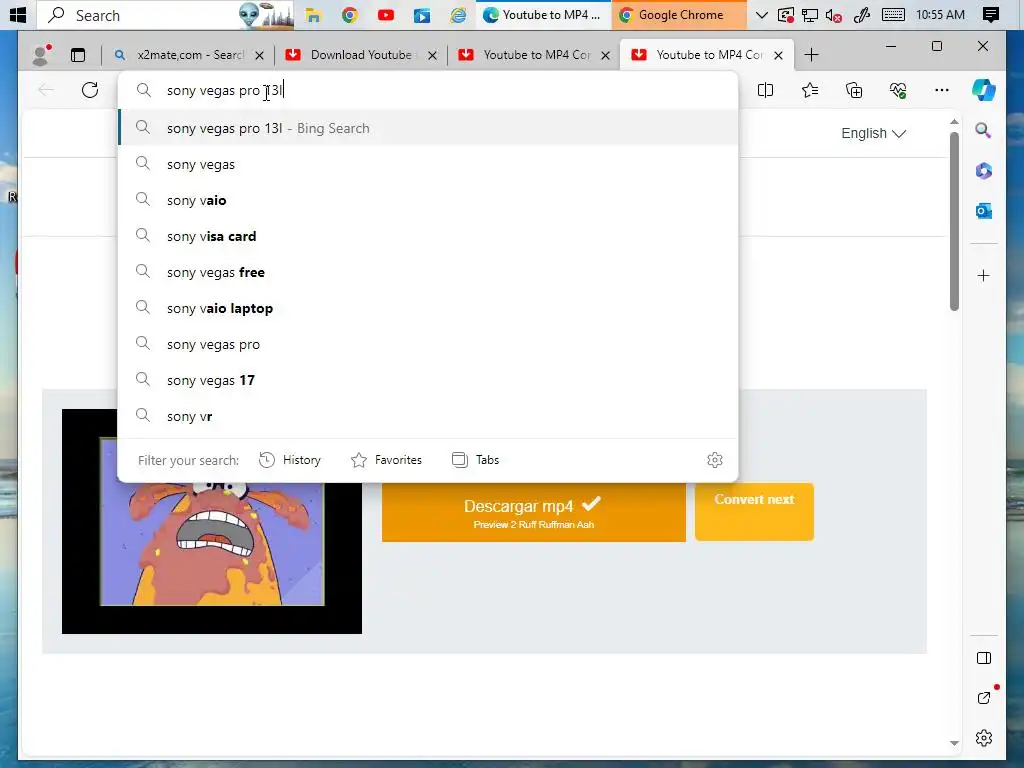Image resolution: width=1024 pixels, height=768 pixels.
Task: Open the Settings and more ellipsis menu
Action: (x=942, y=90)
